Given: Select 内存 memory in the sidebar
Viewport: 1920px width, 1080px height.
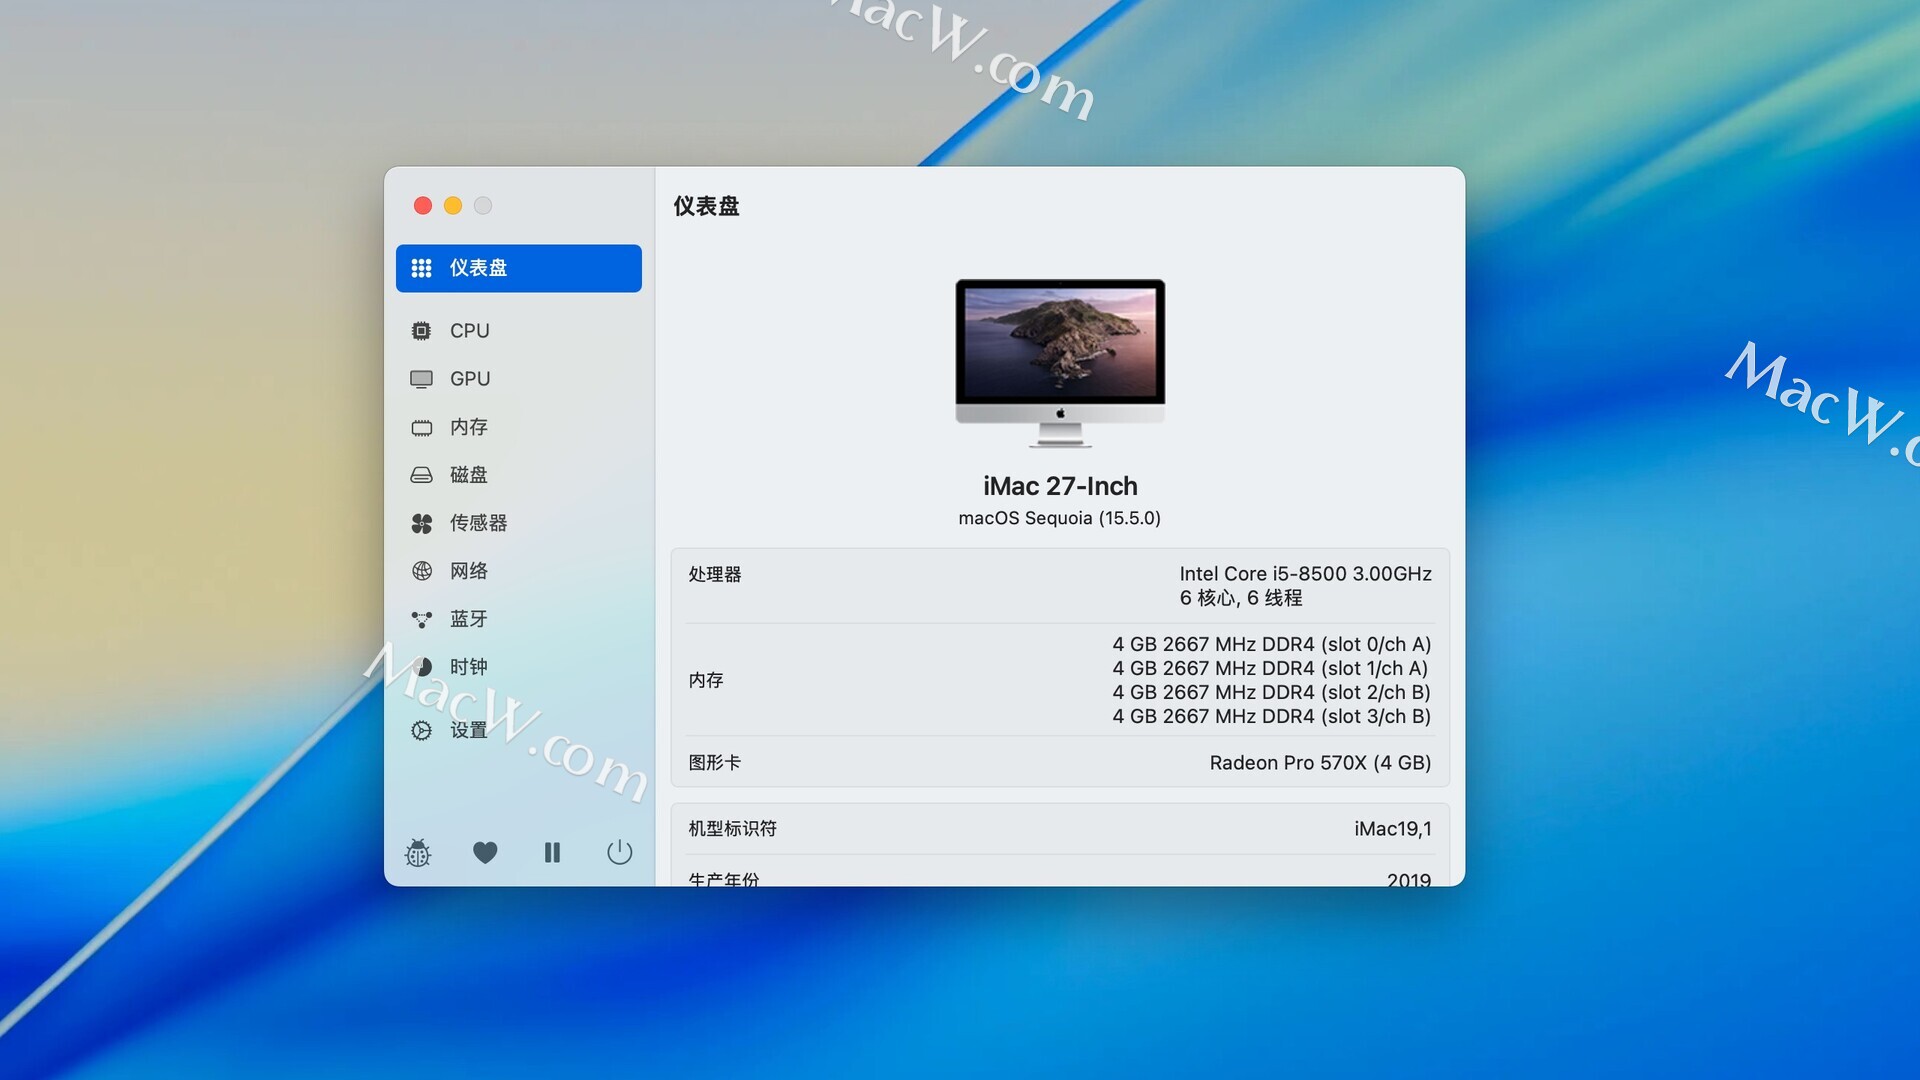Looking at the screenshot, I should pyautogui.click(x=518, y=427).
